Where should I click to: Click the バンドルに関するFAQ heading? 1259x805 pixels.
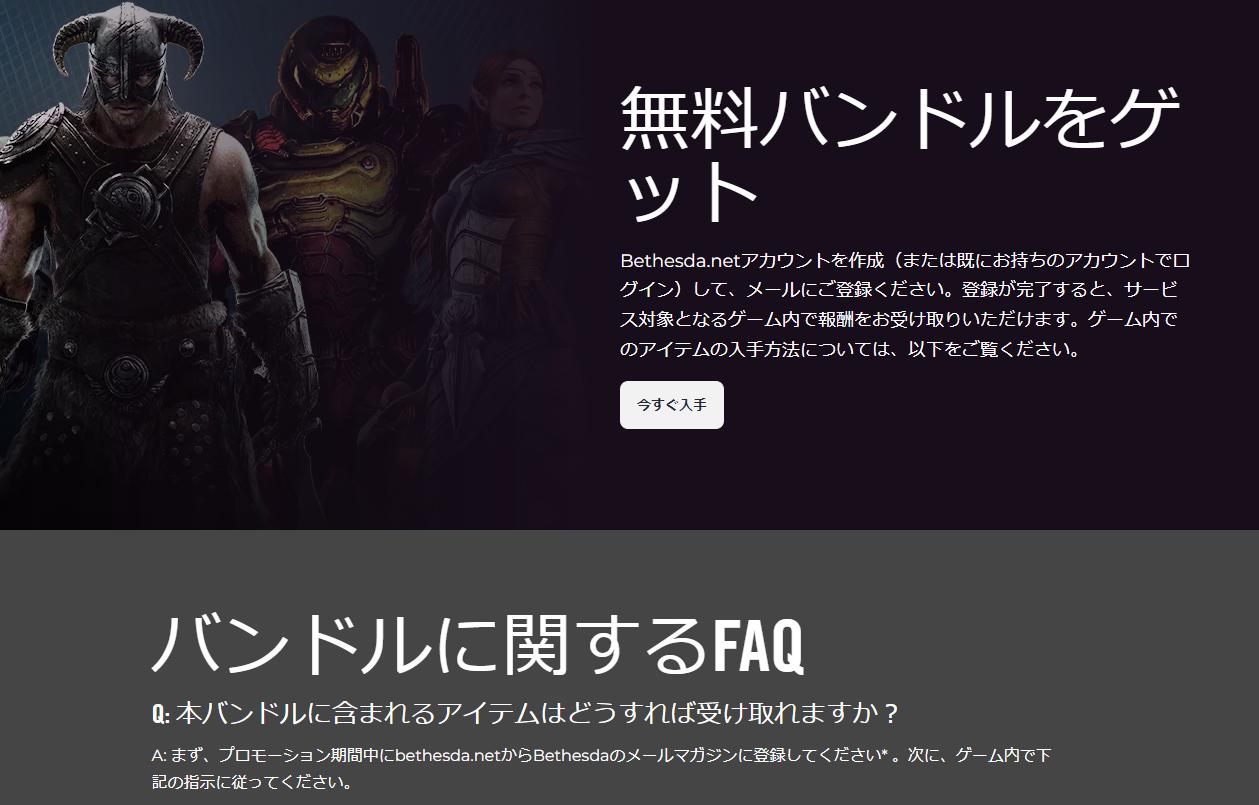coord(478,645)
